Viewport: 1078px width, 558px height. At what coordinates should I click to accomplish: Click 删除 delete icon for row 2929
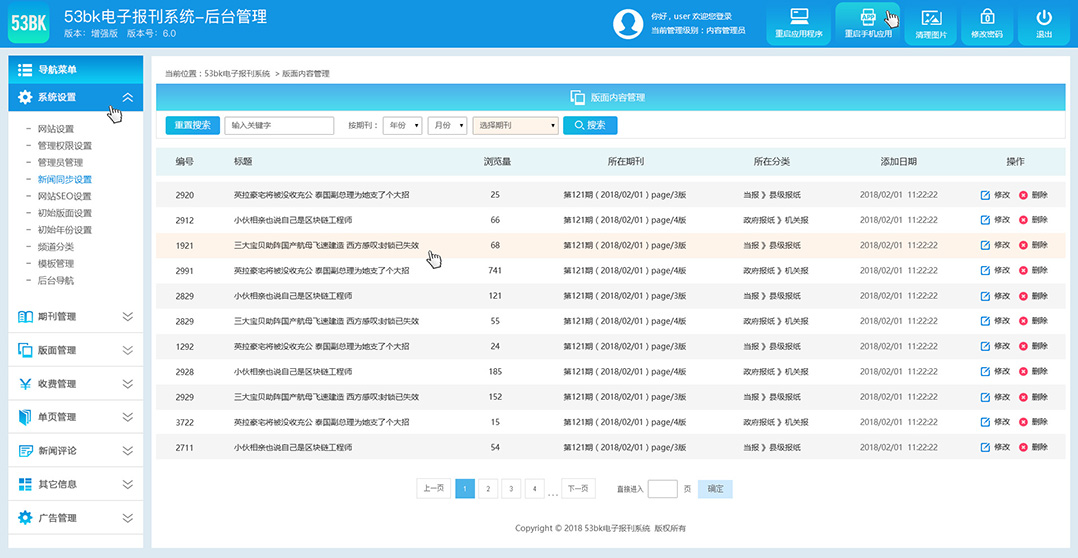1023,397
